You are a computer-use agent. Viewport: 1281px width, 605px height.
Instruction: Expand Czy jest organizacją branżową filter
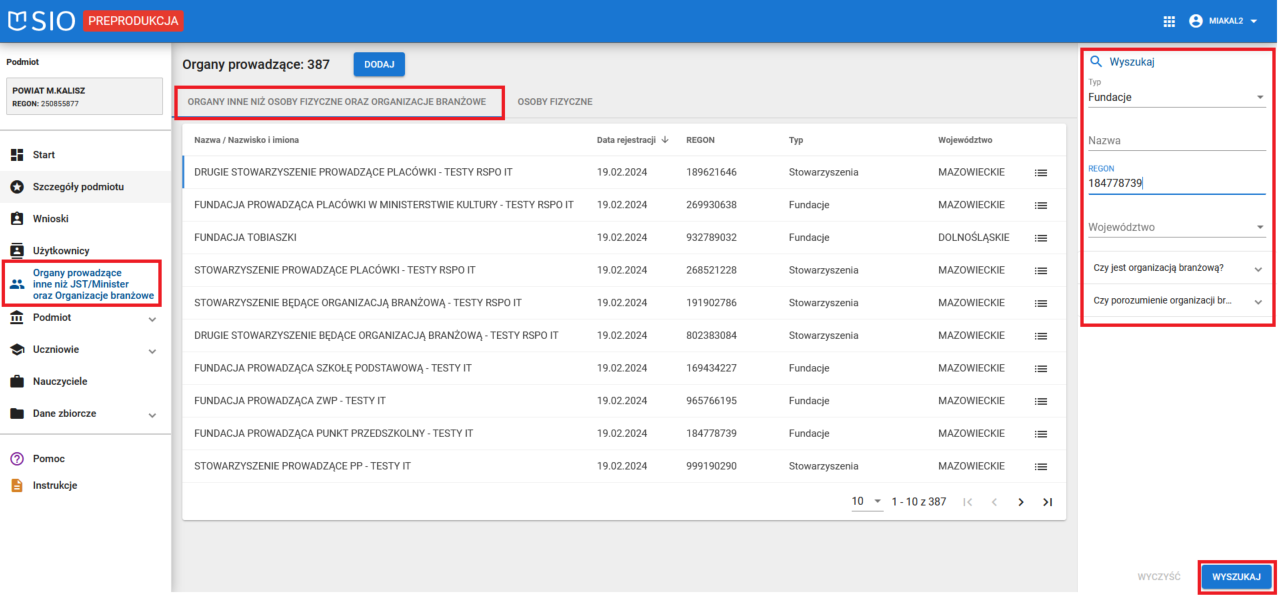pyautogui.click(x=1176, y=268)
